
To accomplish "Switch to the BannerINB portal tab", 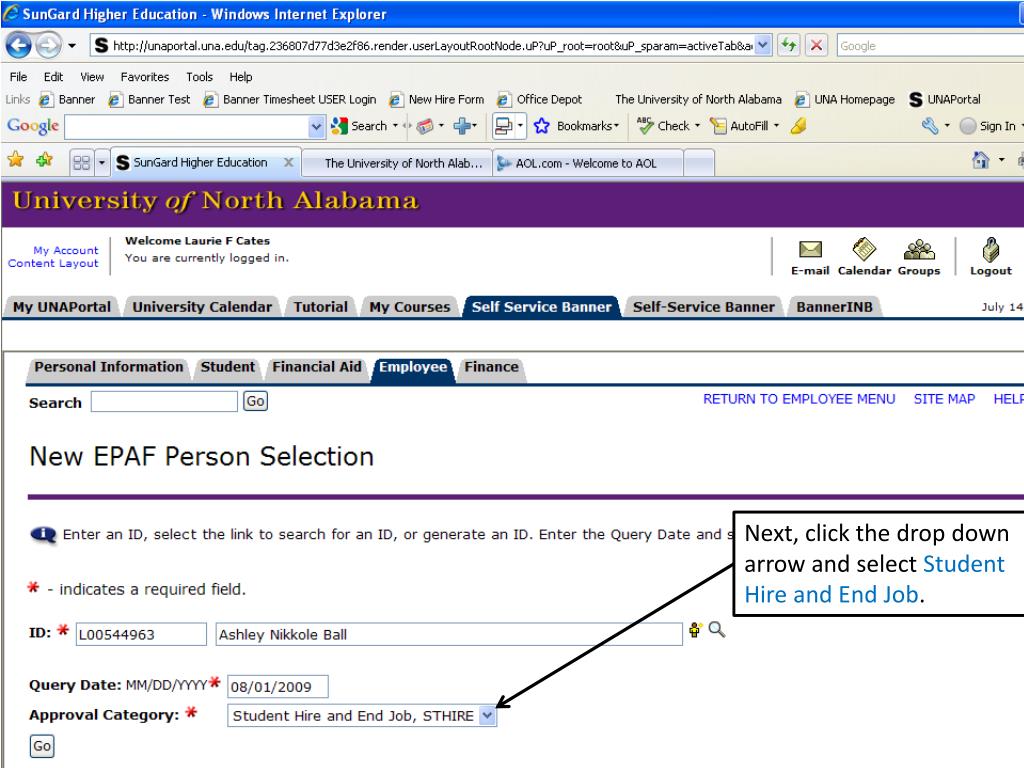I will click(x=834, y=307).
